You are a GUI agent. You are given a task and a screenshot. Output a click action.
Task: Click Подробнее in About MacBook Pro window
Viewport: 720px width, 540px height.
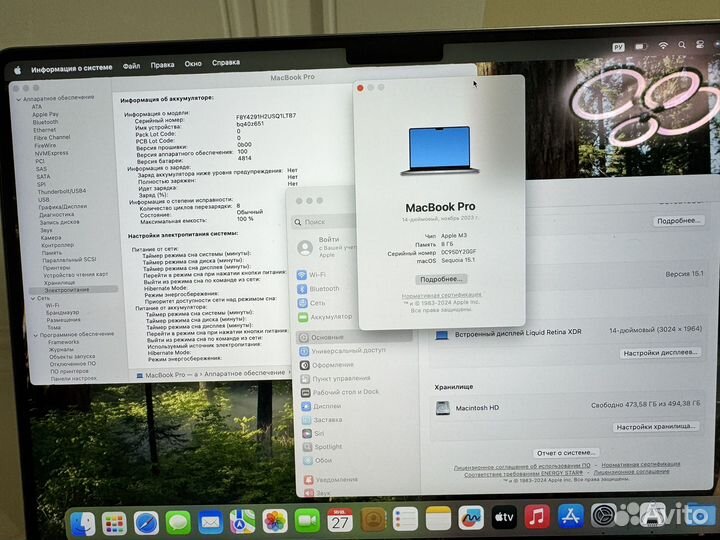coord(441,279)
